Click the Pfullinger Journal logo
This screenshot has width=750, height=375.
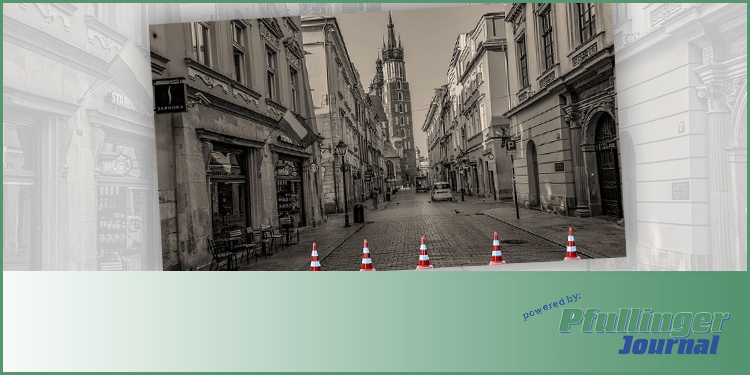644,331
